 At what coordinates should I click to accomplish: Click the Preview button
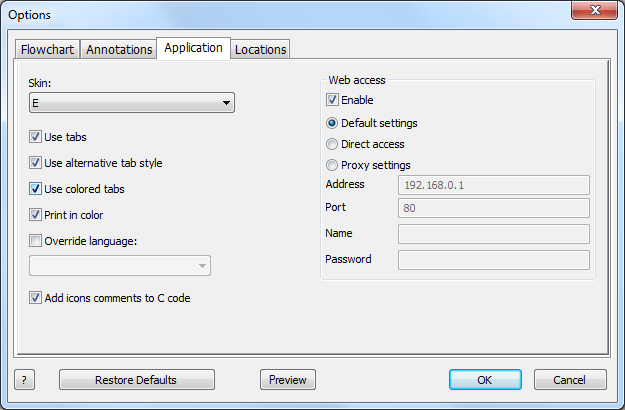coord(288,380)
